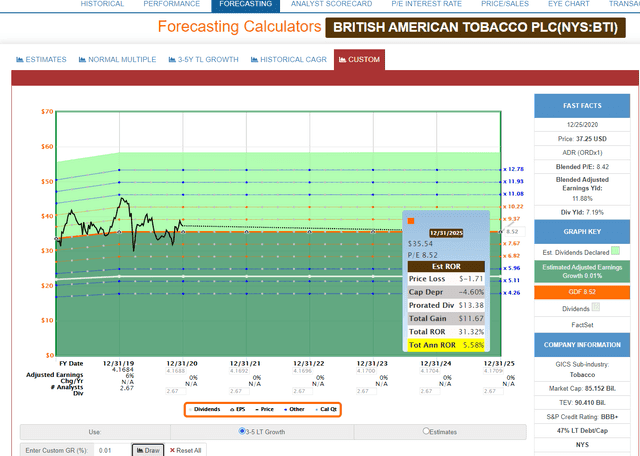Click the NORMAL MULTIPLE calculator chart icon
The width and height of the screenshot is (640, 456).
click(82, 60)
